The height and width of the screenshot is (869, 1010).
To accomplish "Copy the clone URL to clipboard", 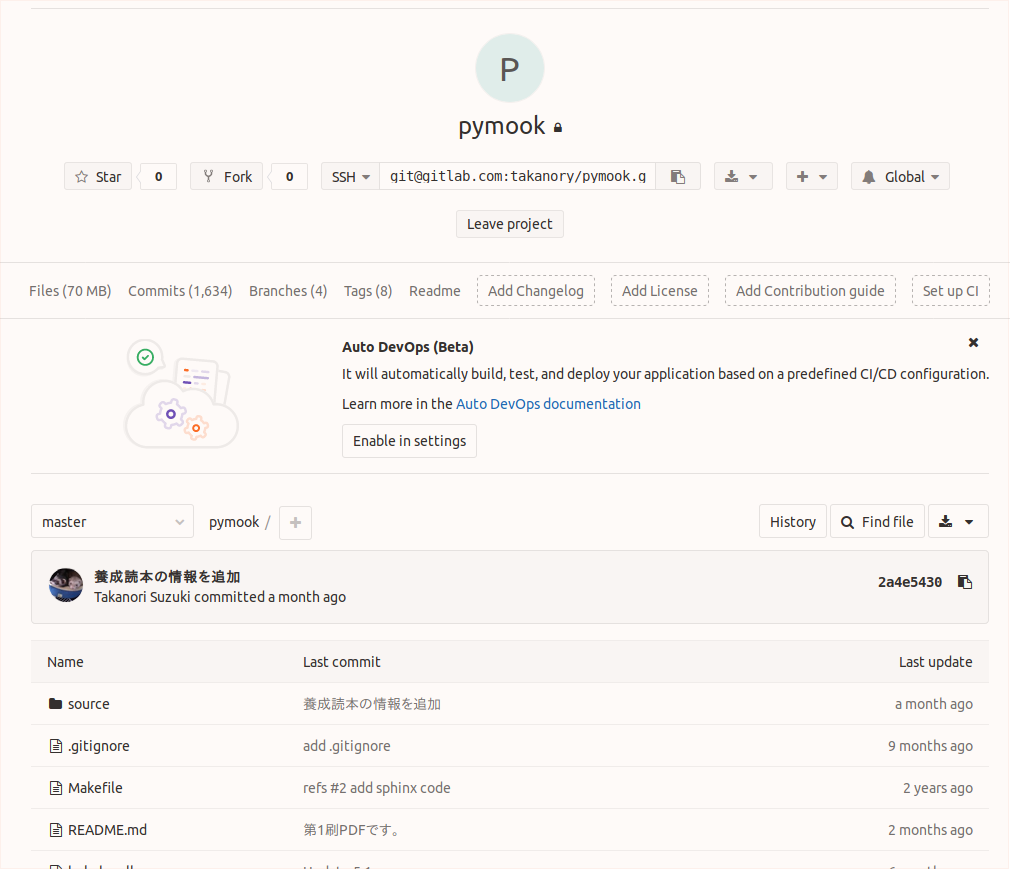I will coord(678,177).
